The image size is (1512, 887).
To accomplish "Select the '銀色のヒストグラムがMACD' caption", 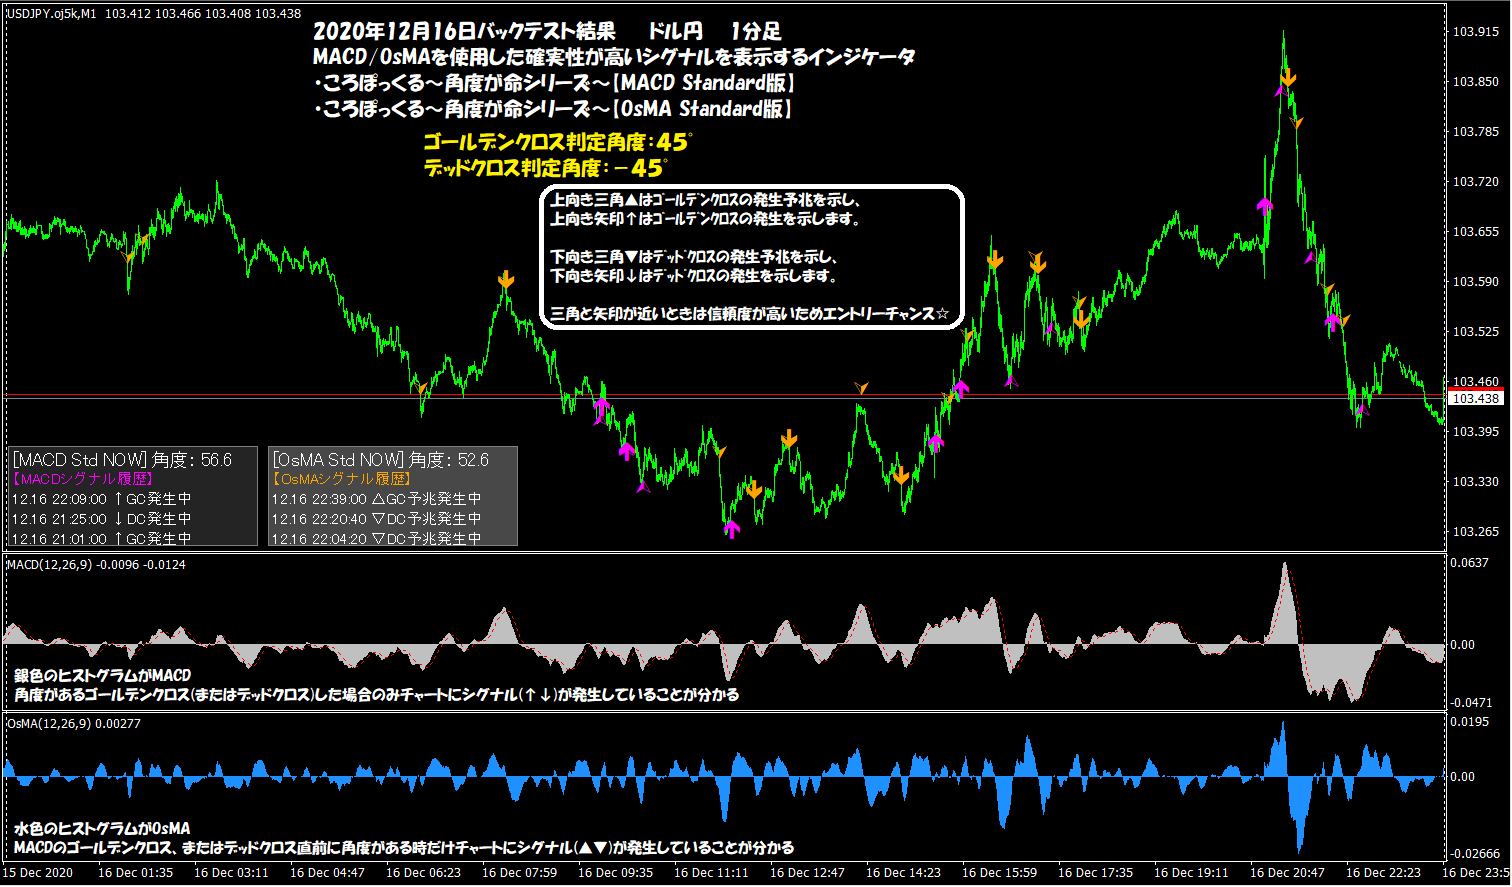I will pos(103,675).
